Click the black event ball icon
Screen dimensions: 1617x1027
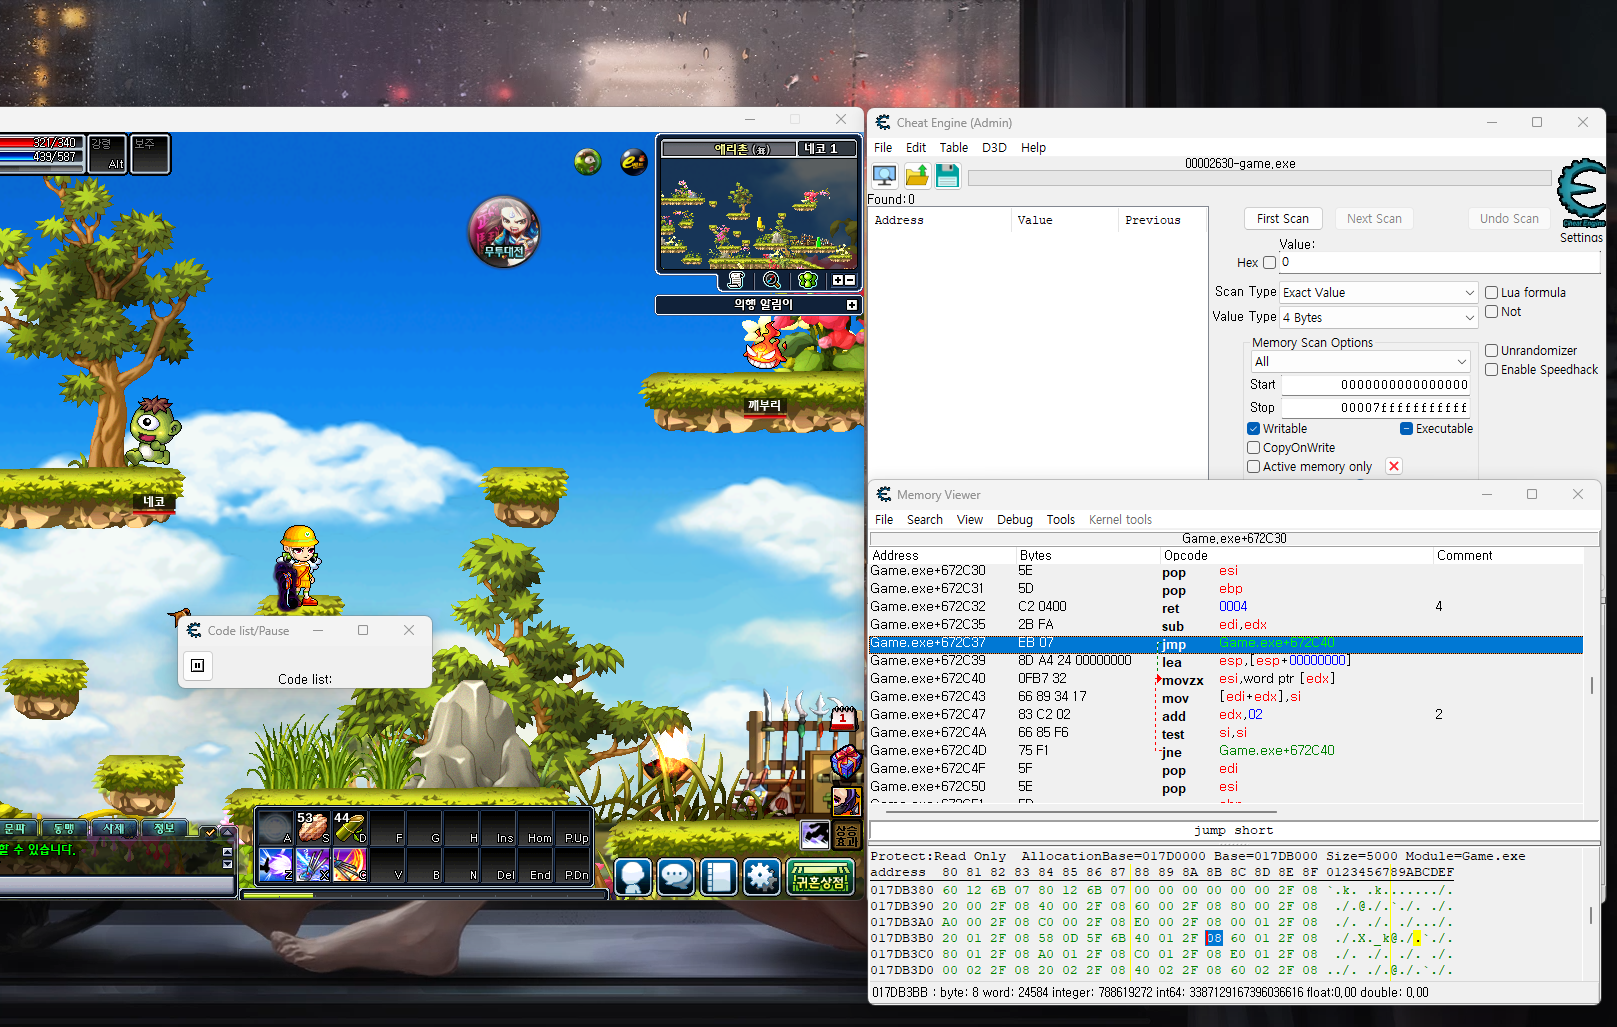point(634,161)
